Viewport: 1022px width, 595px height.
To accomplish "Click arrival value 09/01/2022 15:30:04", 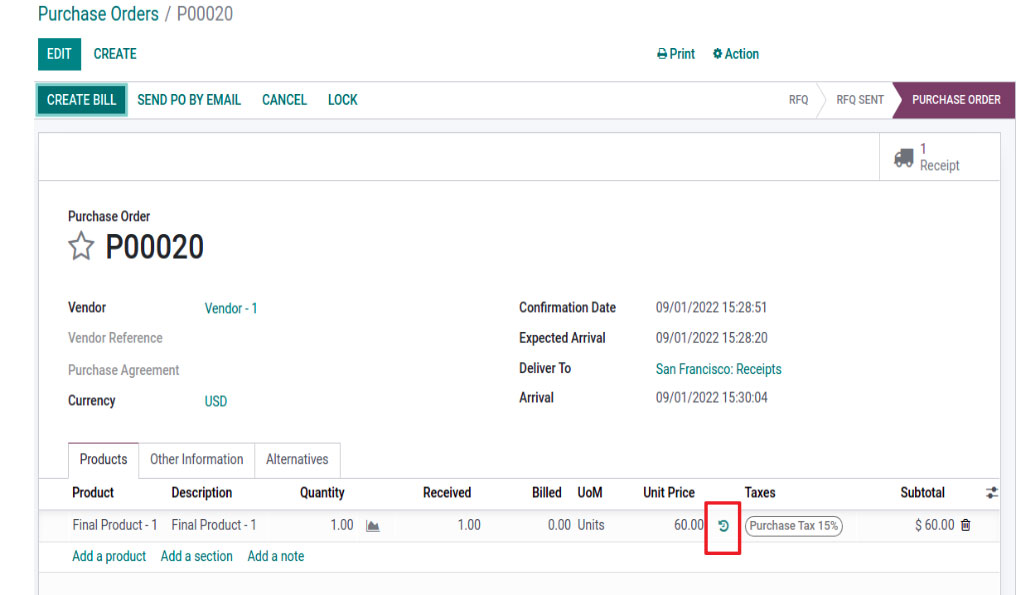I will [x=711, y=398].
